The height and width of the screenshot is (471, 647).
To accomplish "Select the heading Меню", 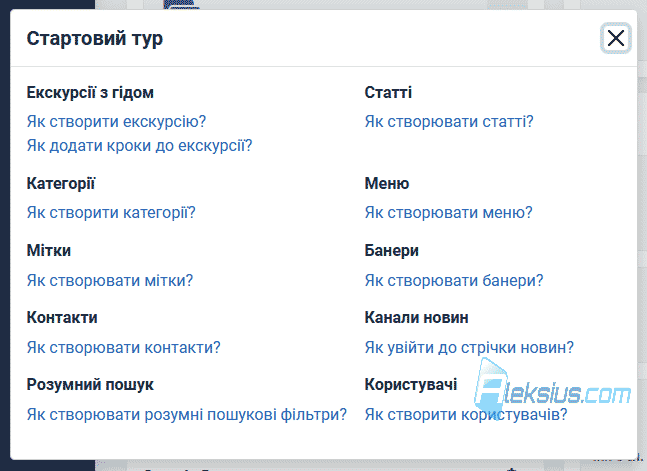I will click(x=387, y=184).
